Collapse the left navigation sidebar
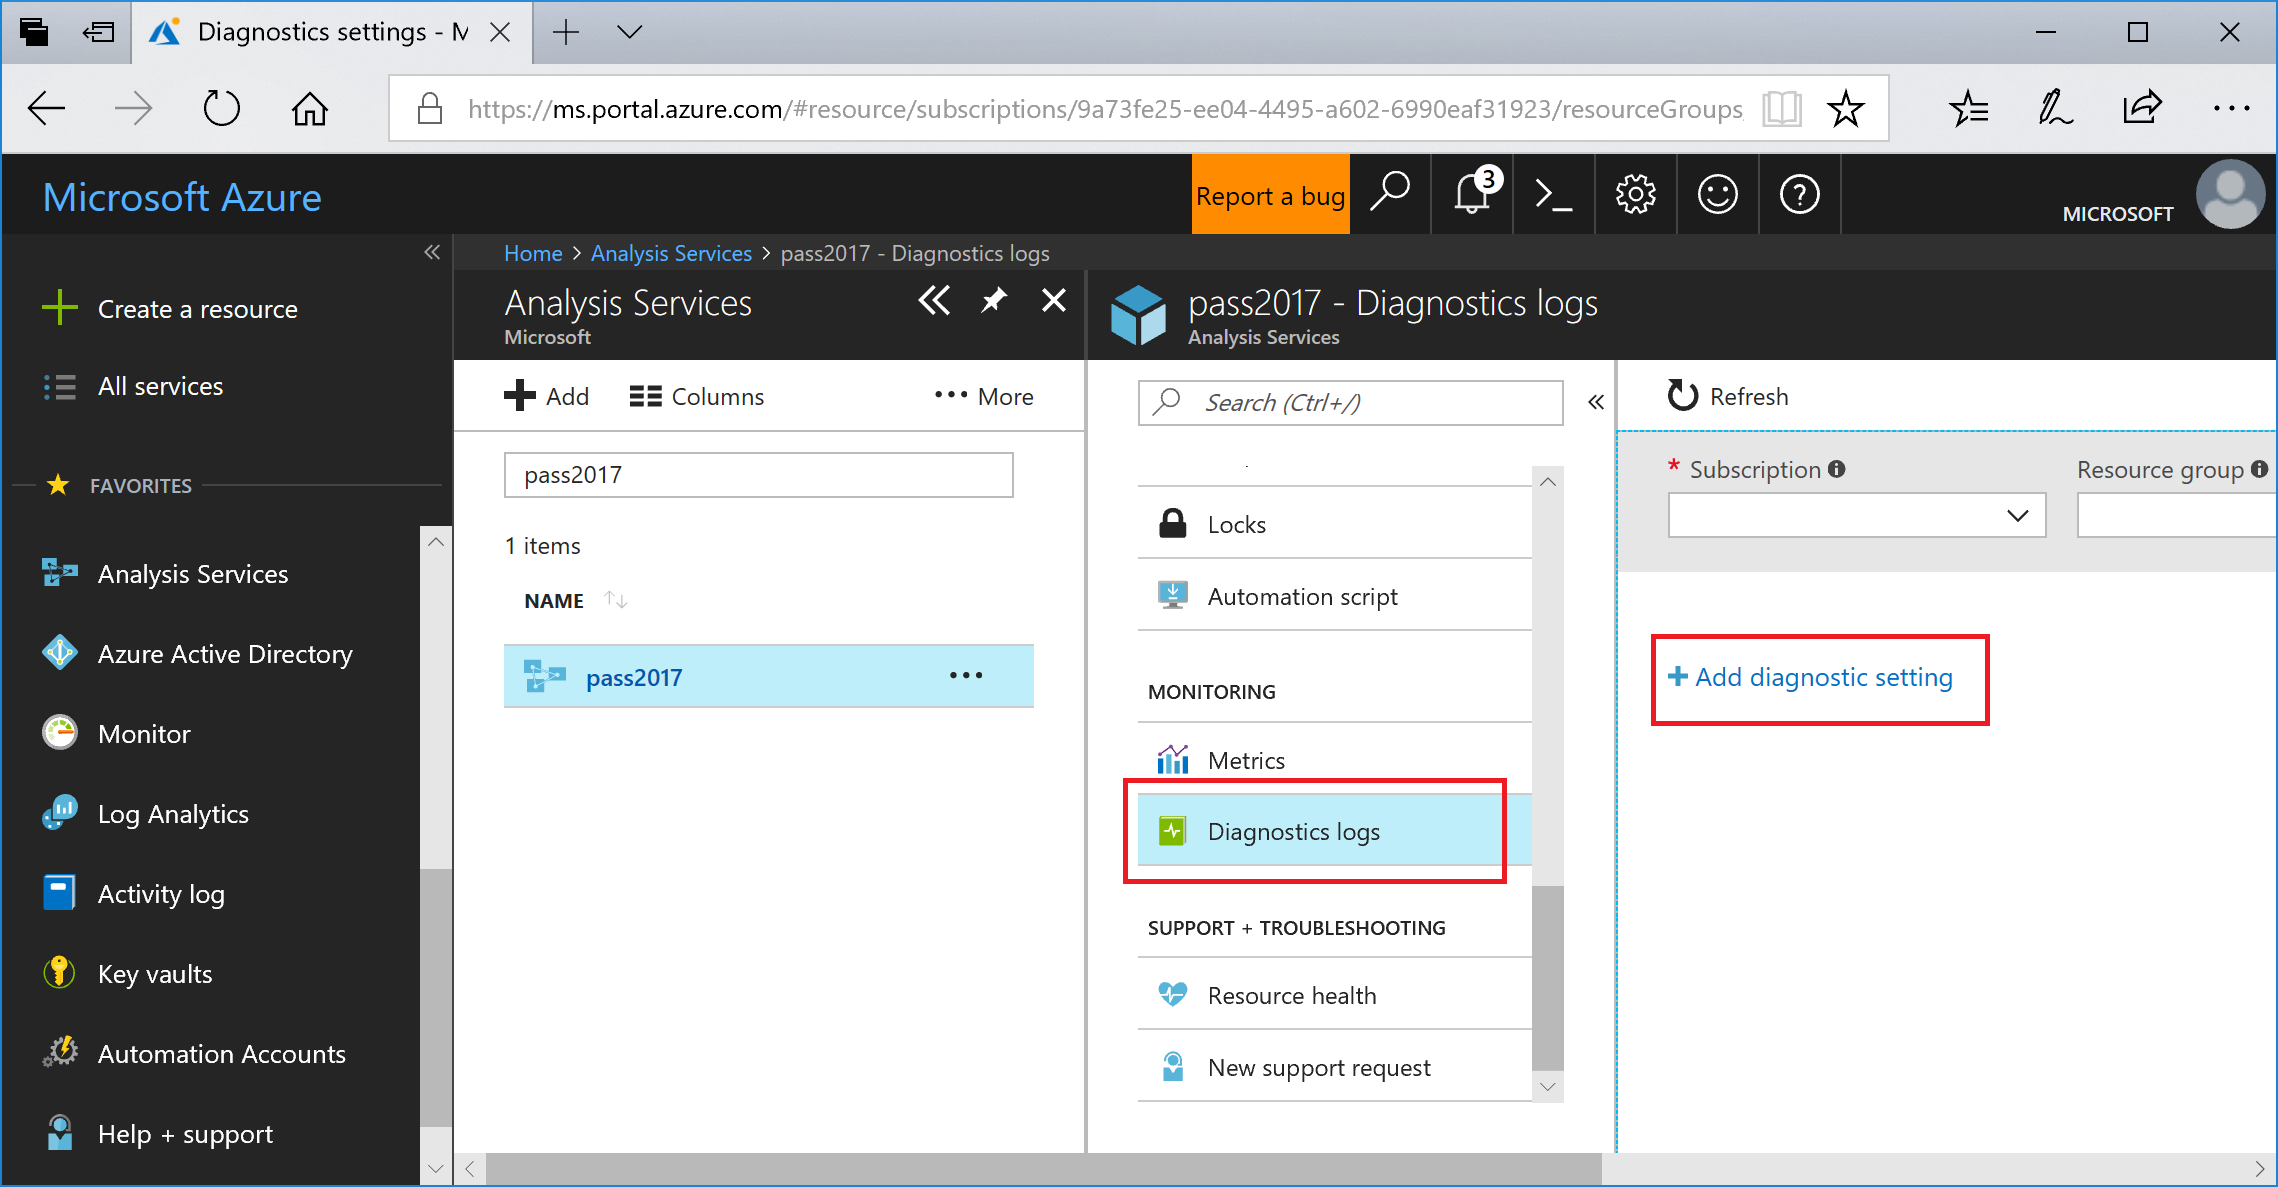The width and height of the screenshot is (2278, 1187). point(431,253)
